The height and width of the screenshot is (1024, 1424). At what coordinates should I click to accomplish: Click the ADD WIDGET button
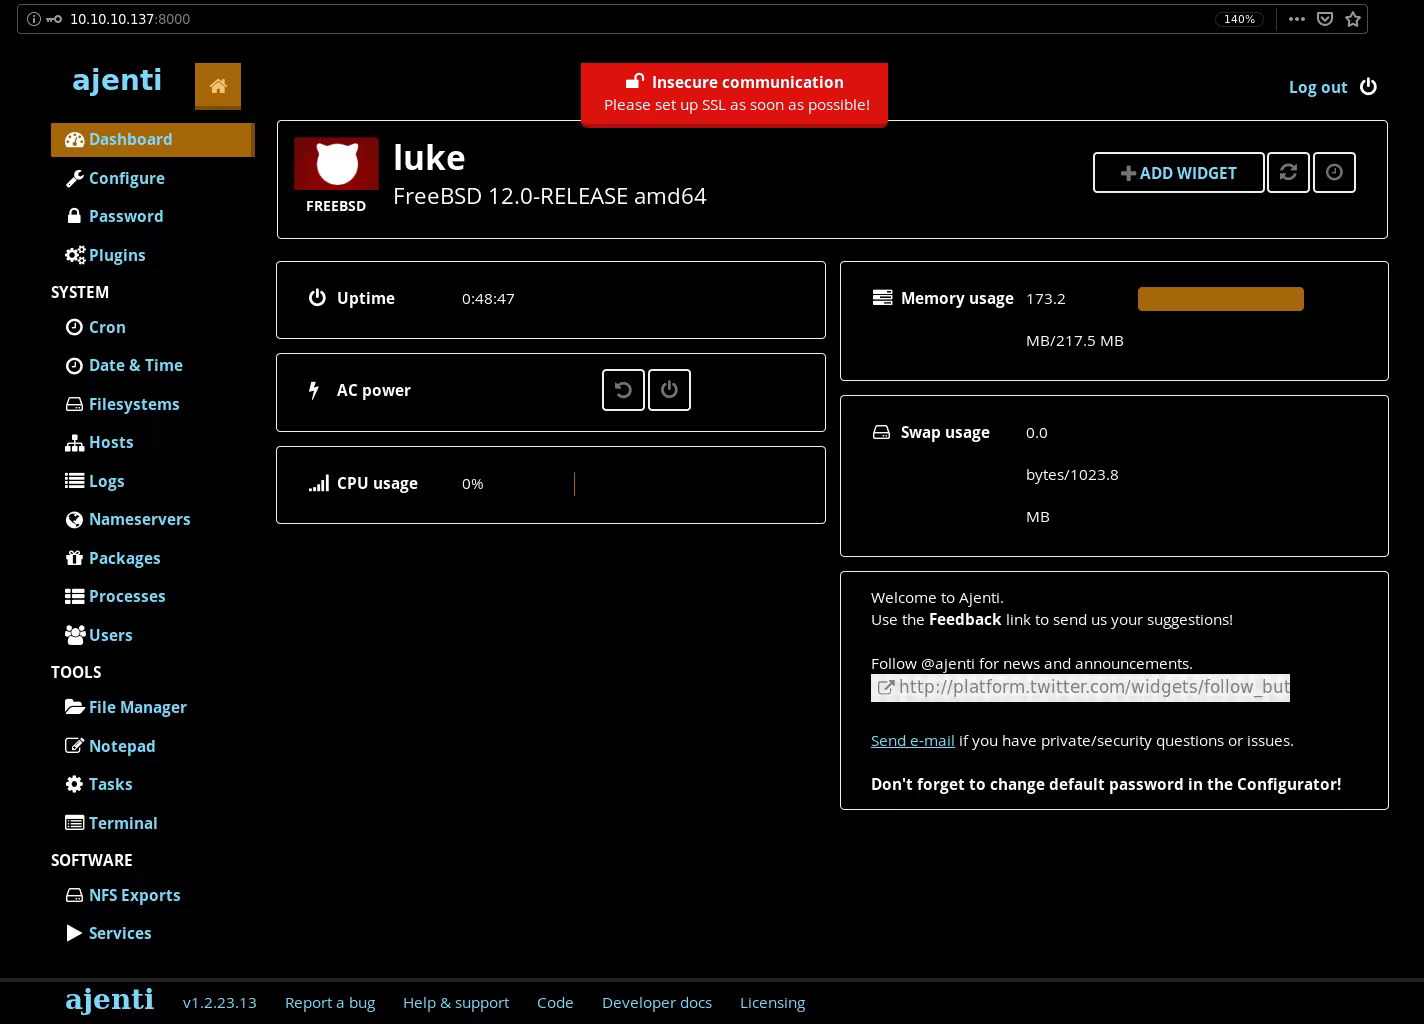1178,173
